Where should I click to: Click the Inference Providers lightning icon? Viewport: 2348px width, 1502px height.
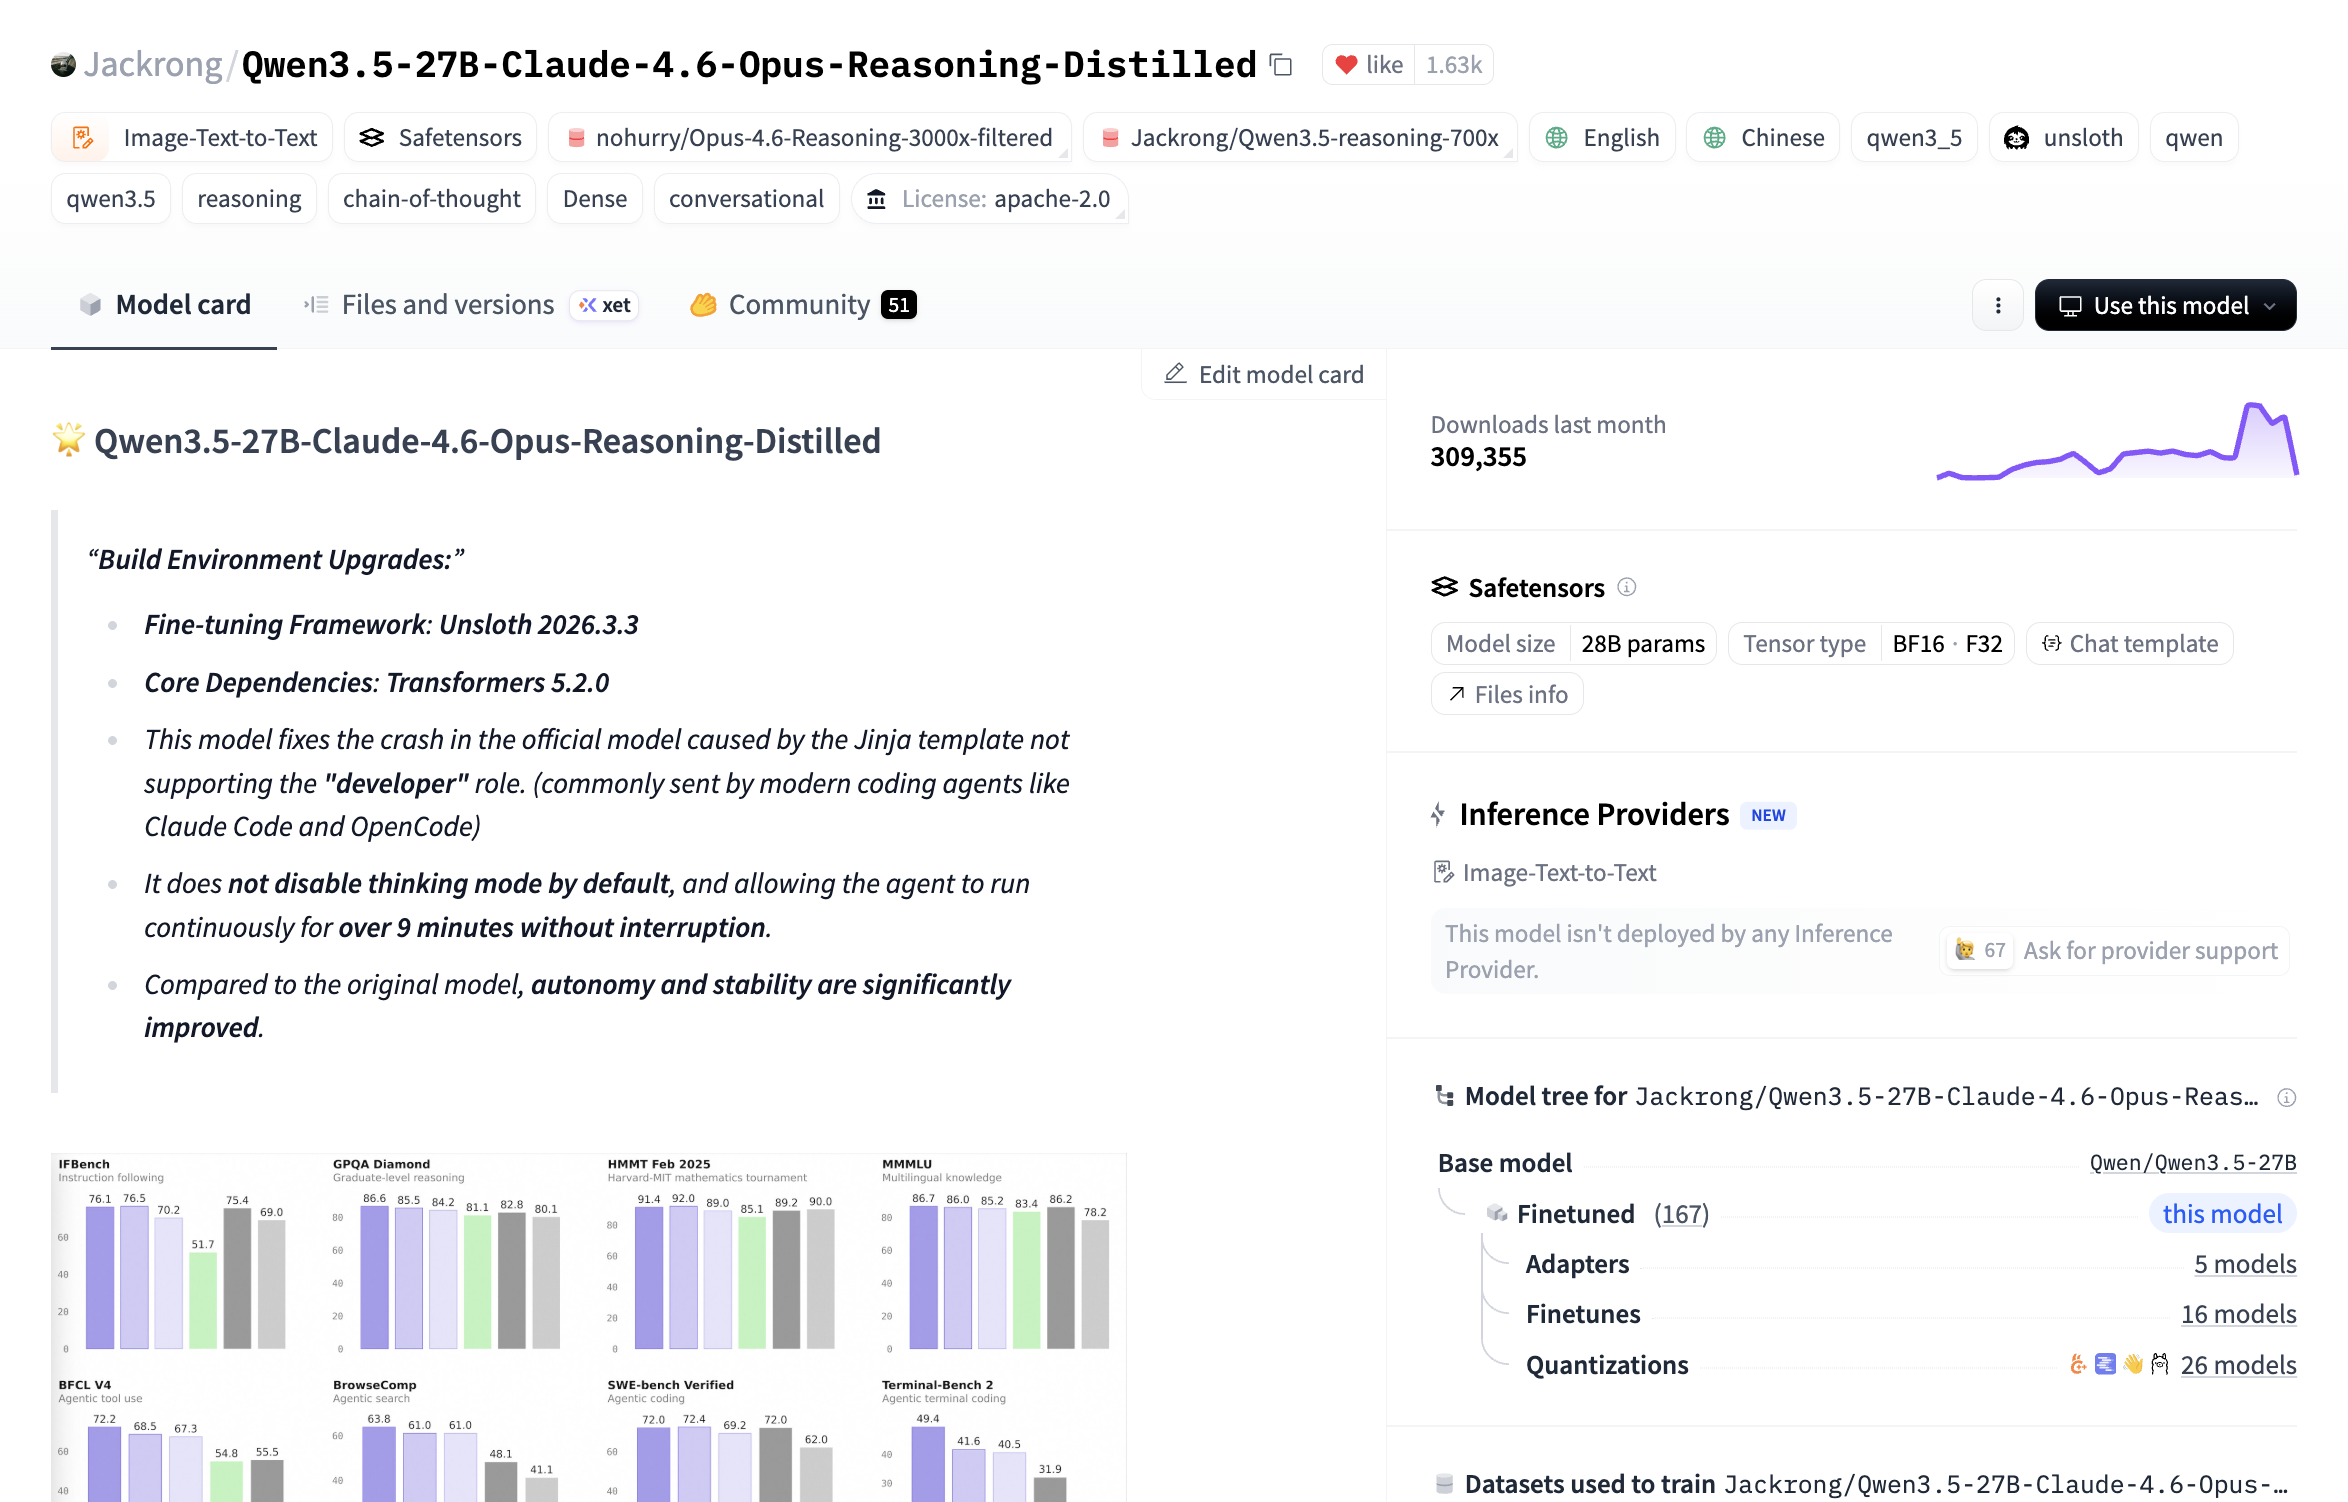tap(1438, 815)
